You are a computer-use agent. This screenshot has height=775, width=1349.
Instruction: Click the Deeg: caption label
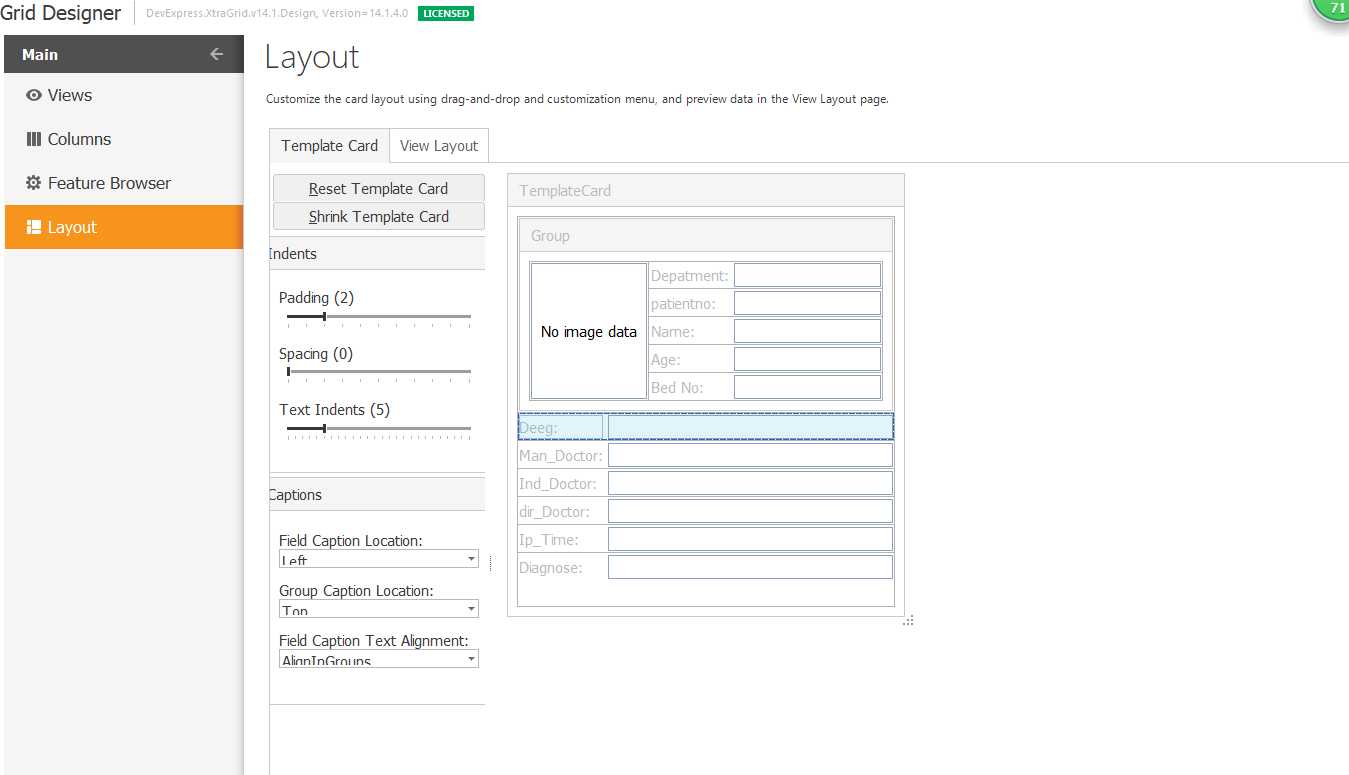click(x=538, y=428)
